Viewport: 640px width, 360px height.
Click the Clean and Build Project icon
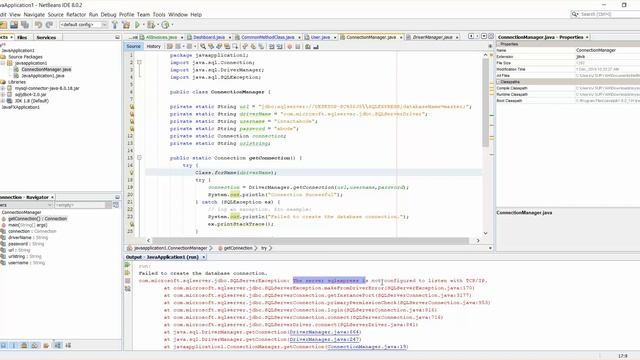(x=126, y=25)
